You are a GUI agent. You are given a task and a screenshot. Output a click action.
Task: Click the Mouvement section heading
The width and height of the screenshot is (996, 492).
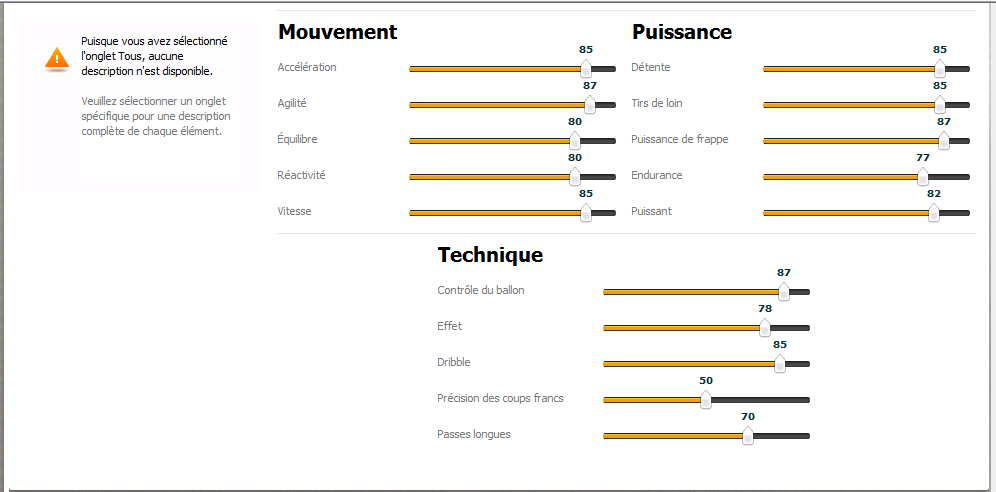tap(337, 32)
